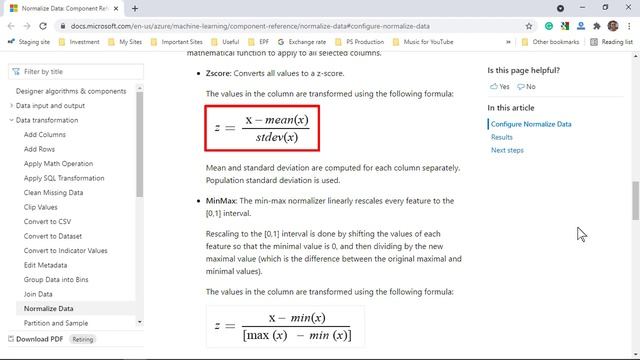Open Apply Math Operation article
Image resolution: width=640 pixels, height=360 pixels.
click(58, 164)
